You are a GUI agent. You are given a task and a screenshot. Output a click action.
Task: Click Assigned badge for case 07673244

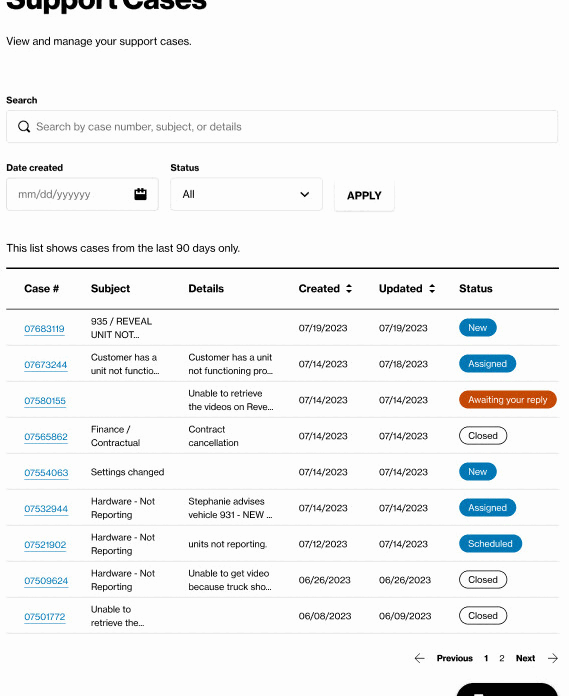coord(487,364)
